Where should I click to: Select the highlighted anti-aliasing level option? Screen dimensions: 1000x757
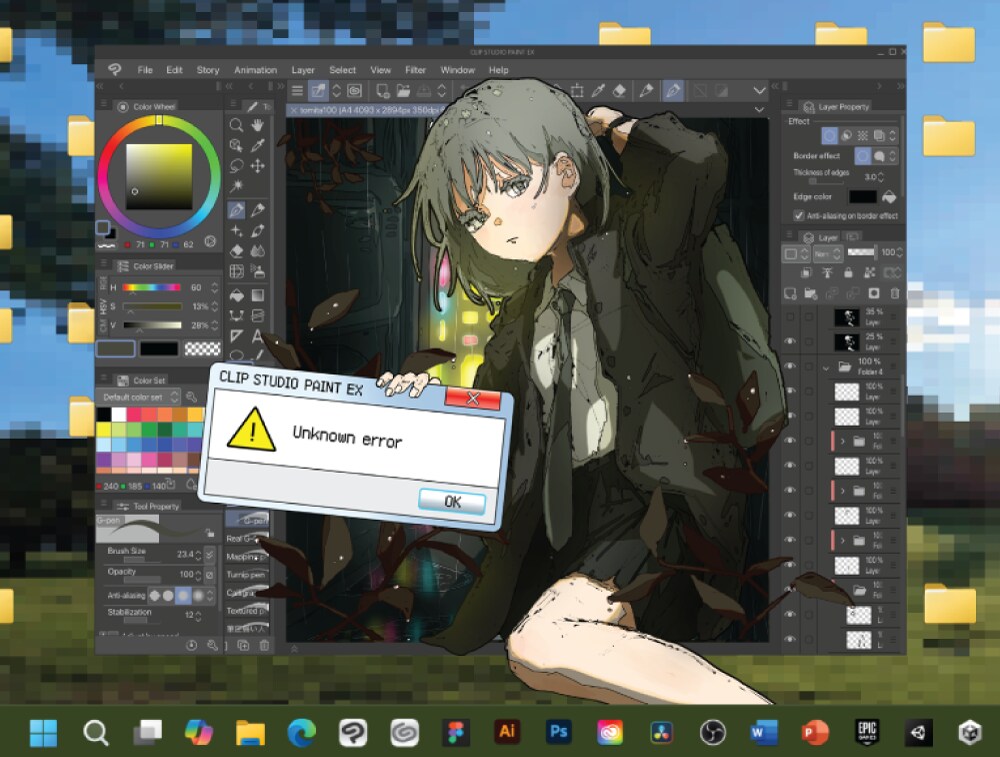click(183, 595)
